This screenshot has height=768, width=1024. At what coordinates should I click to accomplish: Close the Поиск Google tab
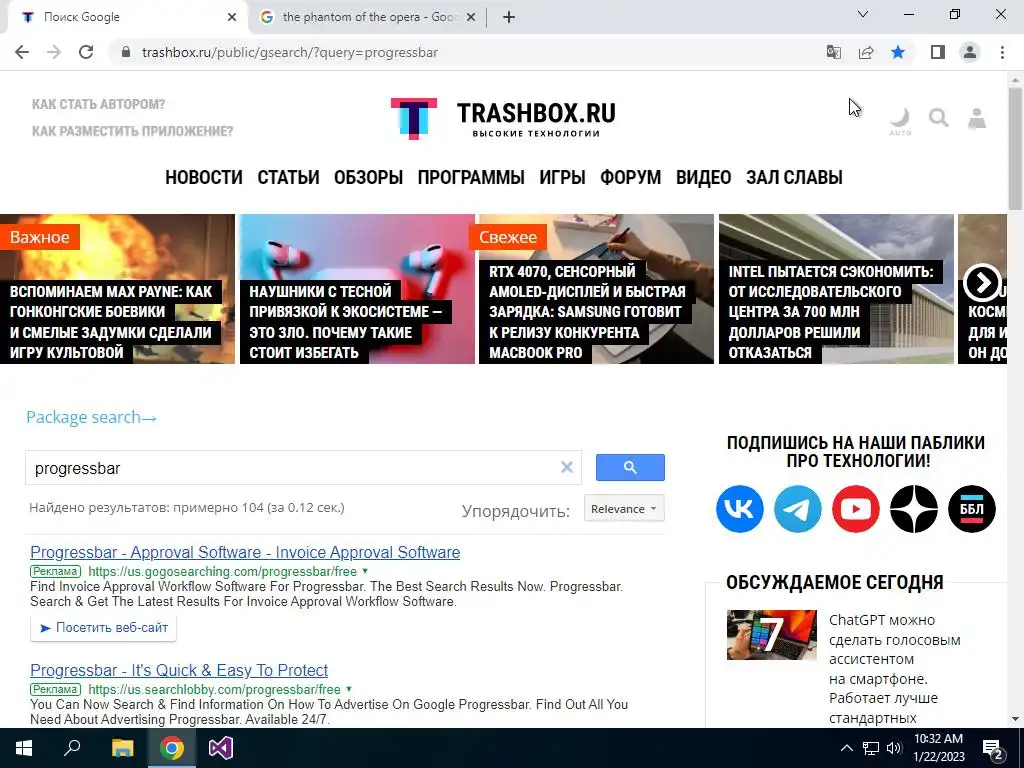point(232,17)
